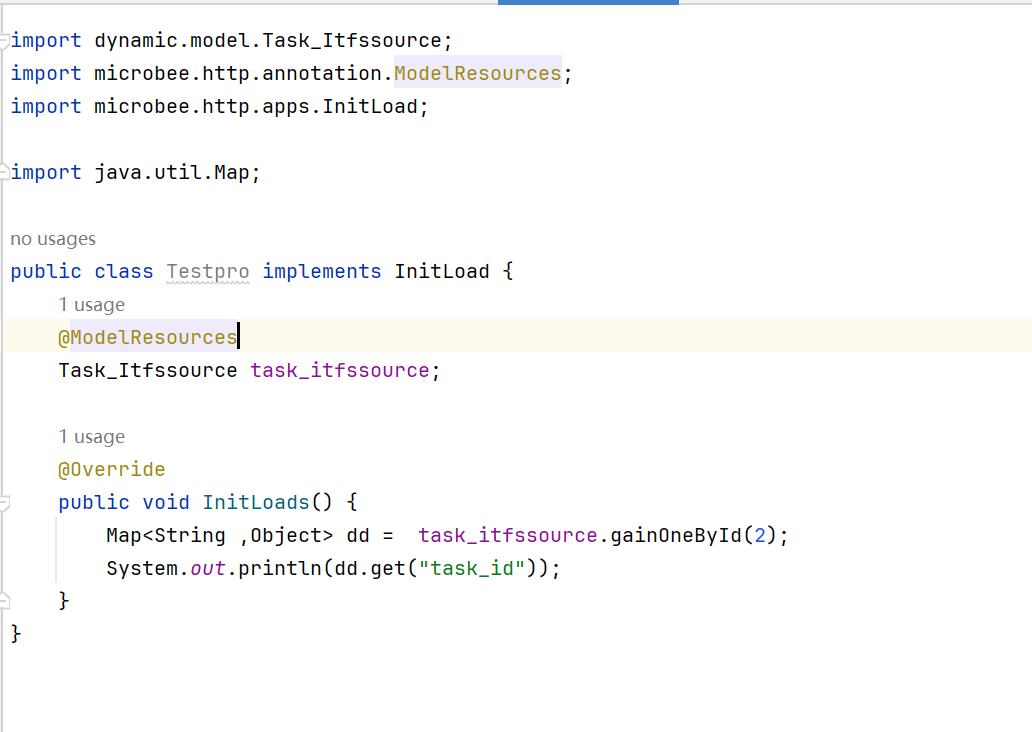The image size is (1032, 732).
Task: Click fold end marker at InitLoads closing brace
Action: click(x=5, y=601)
